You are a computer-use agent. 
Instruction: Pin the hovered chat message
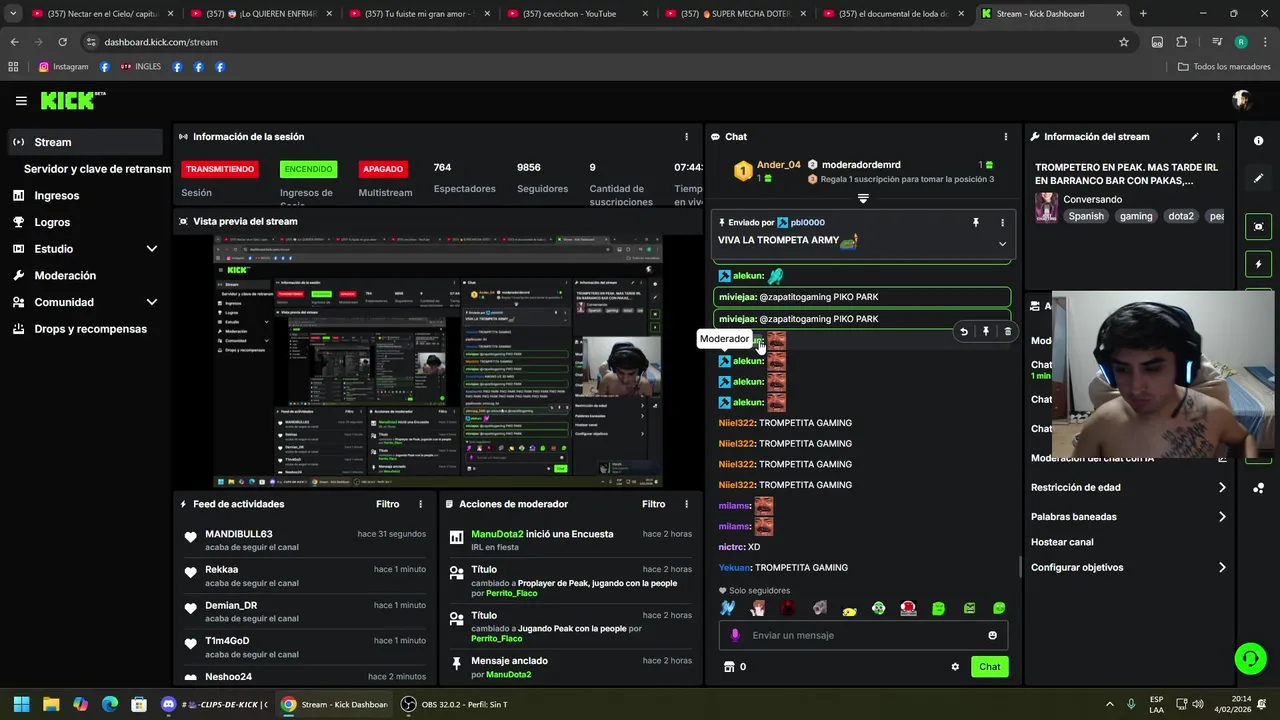986,332
